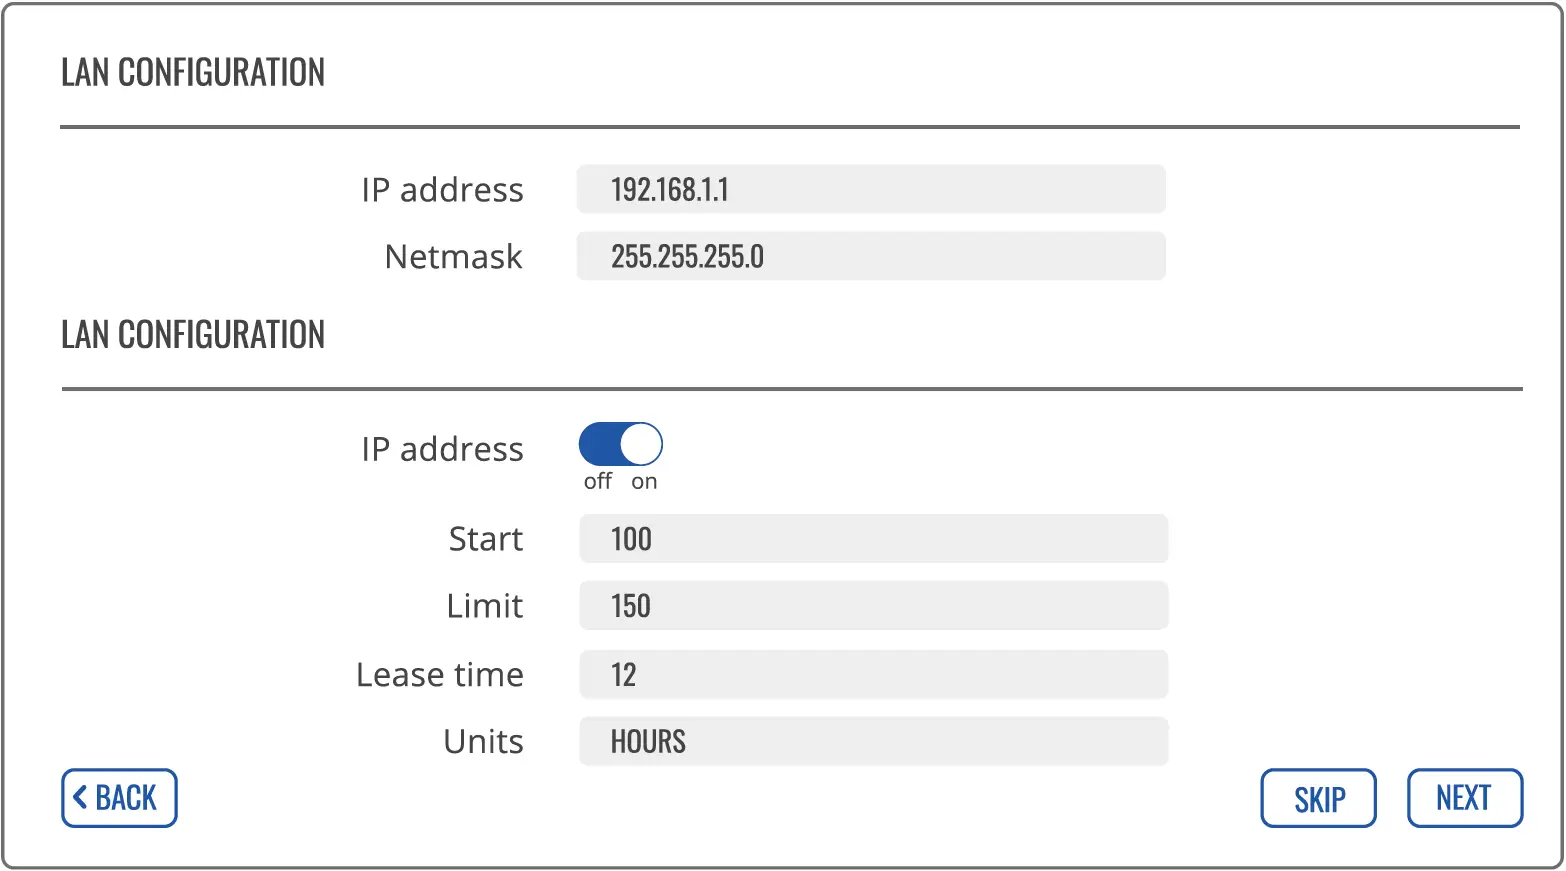Open the Units dropdown showing HOURS

pyautogui.click(x=872, y=742)
